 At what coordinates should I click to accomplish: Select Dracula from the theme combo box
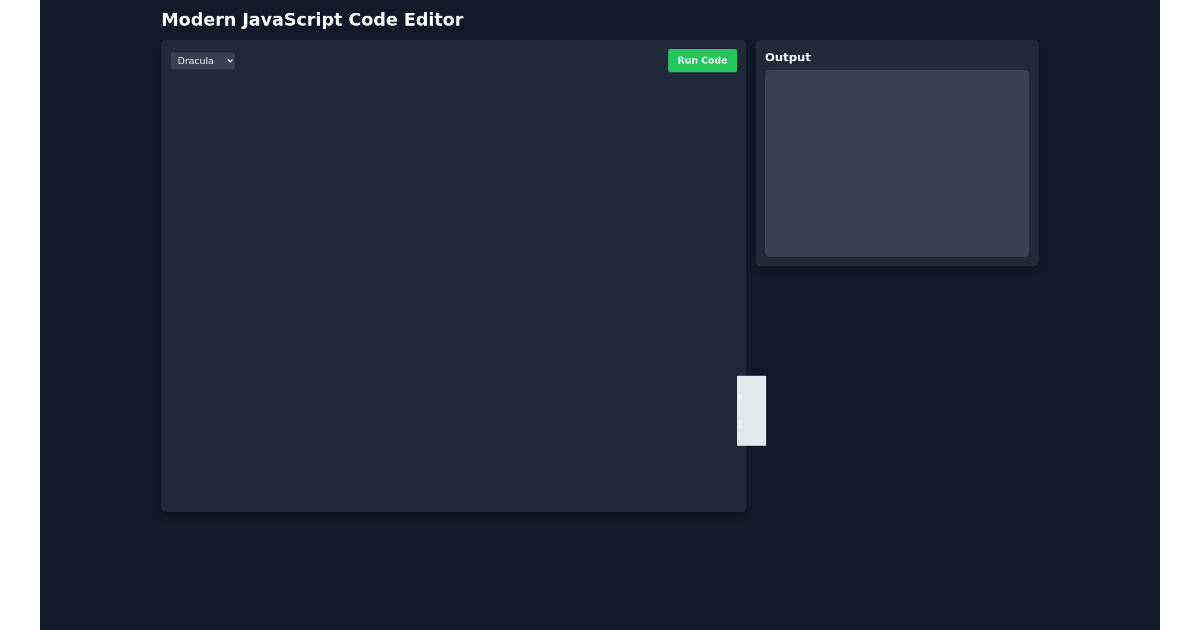point(203,60)
